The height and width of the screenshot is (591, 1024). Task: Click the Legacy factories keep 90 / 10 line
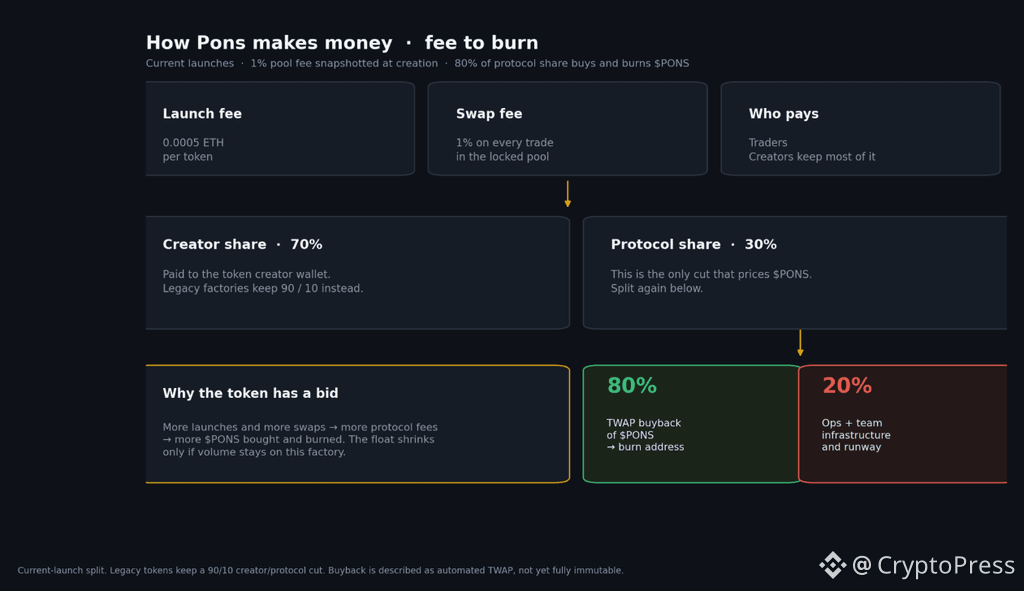pos(263,288)
